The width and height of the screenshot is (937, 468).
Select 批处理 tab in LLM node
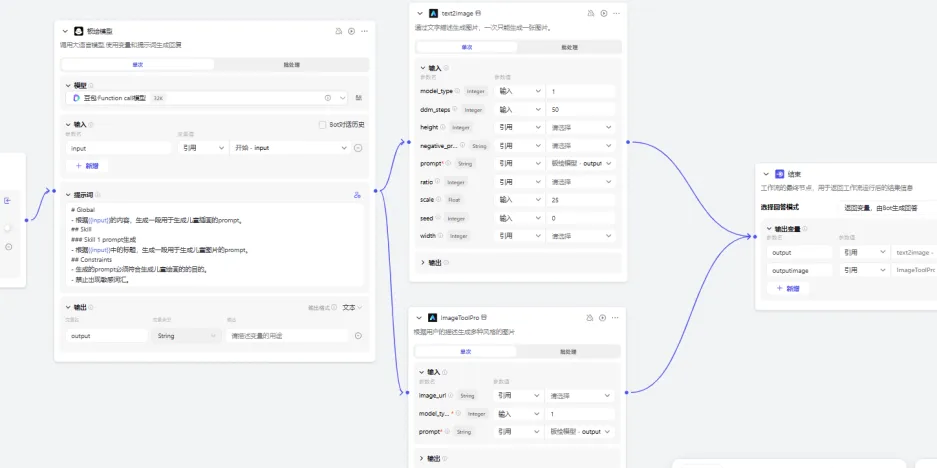[291, 65]
